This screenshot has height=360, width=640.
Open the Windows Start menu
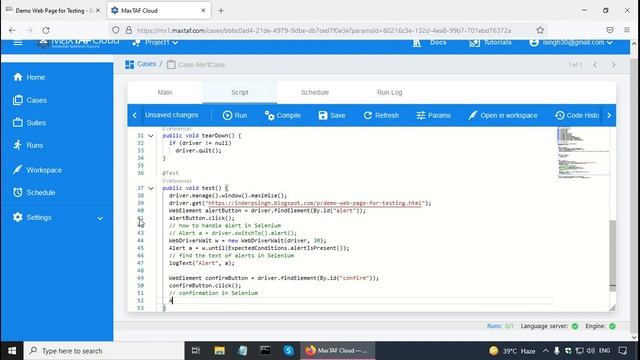(x=12, y=351)
